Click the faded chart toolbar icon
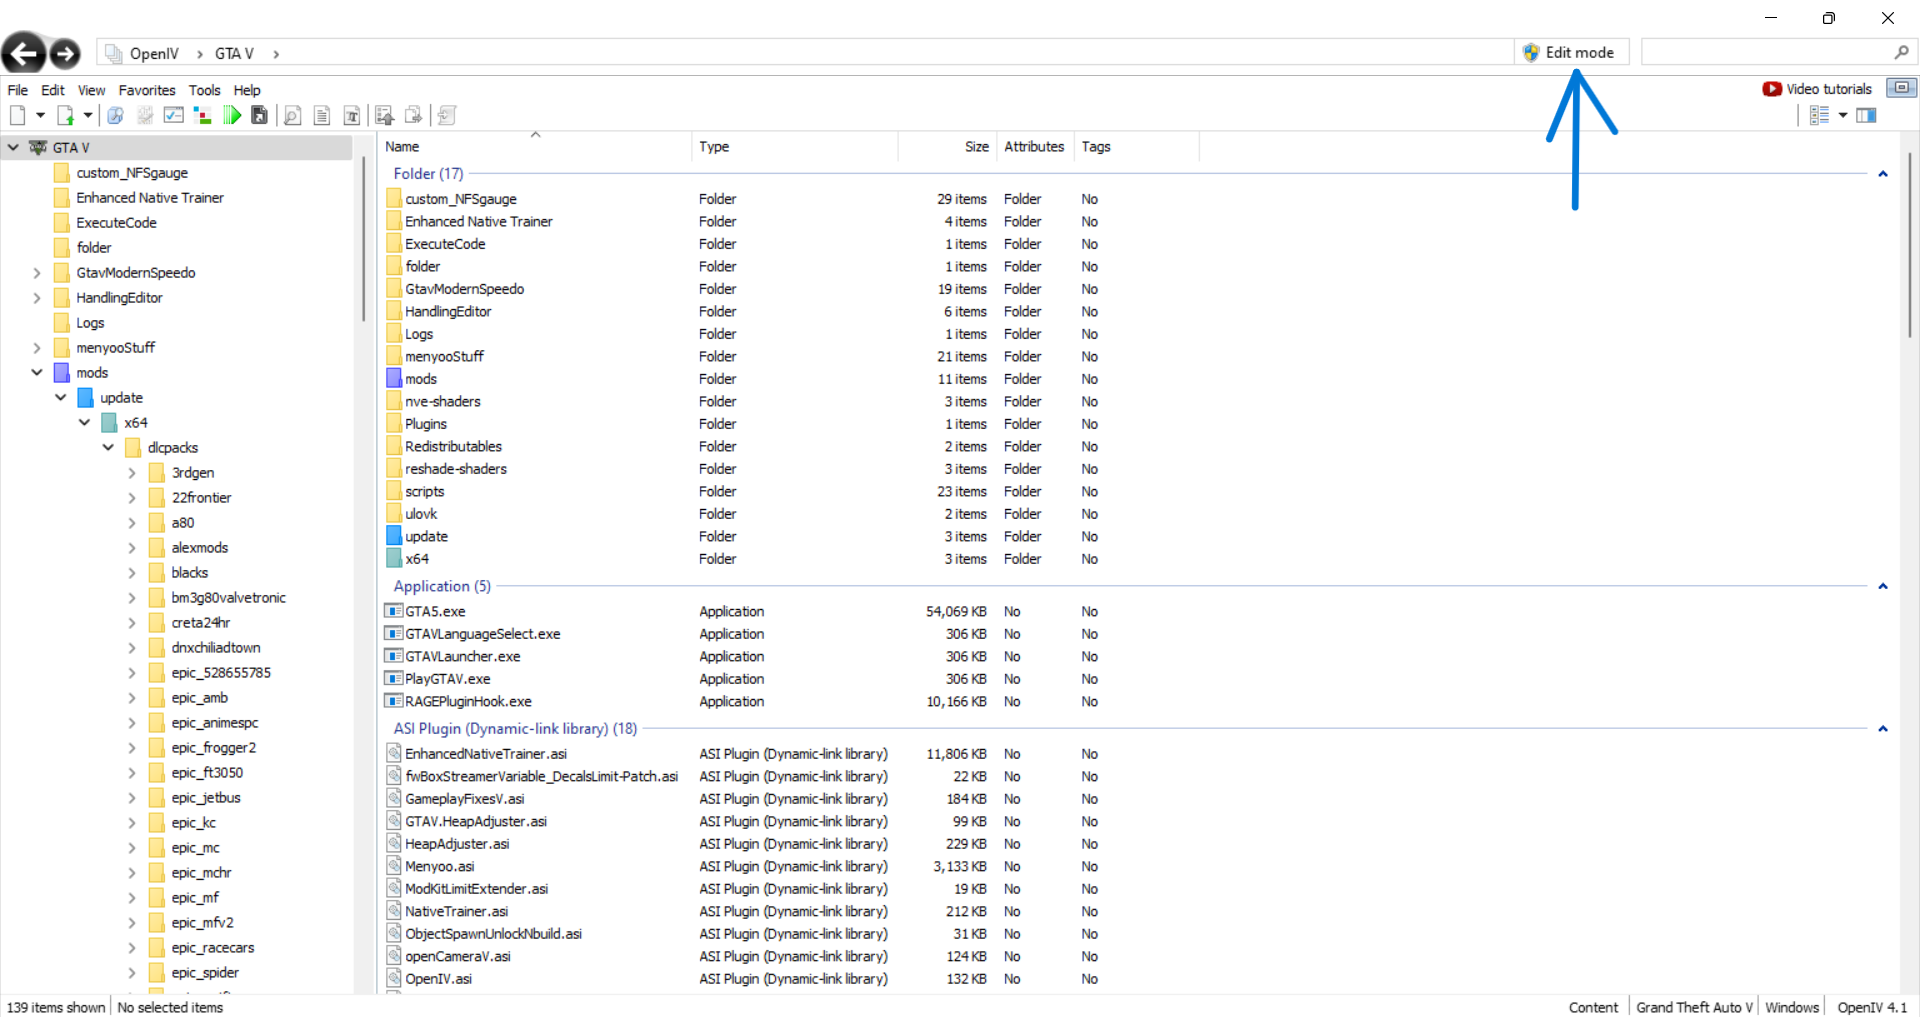This screenshot has height=1017, width=1920. [x=145, y=116]
